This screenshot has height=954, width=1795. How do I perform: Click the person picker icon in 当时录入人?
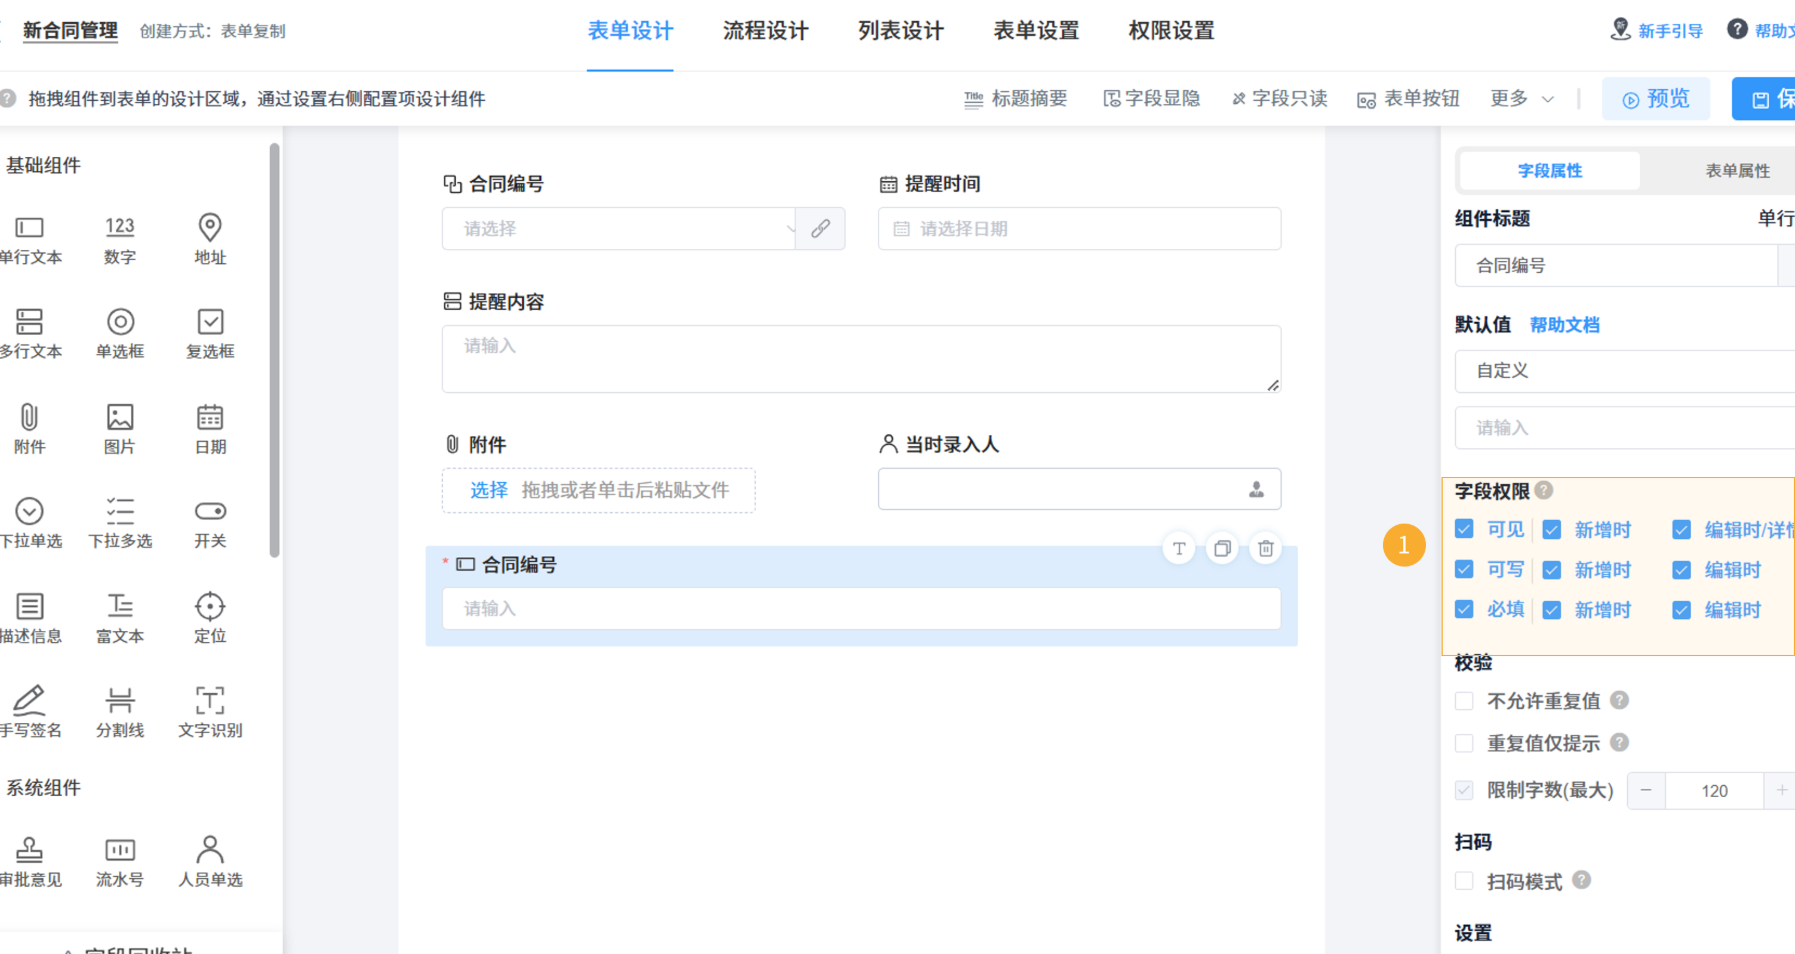tap(1256, 489)
